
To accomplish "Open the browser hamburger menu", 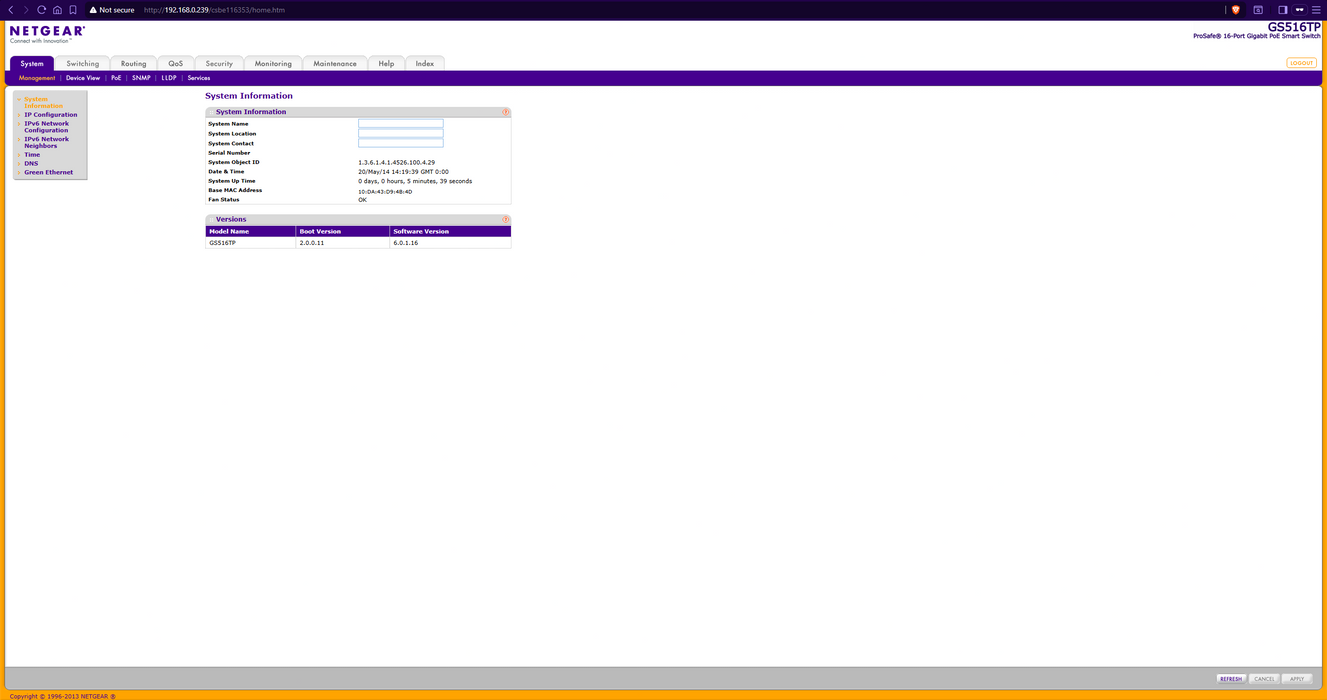I will point(1316,10).
